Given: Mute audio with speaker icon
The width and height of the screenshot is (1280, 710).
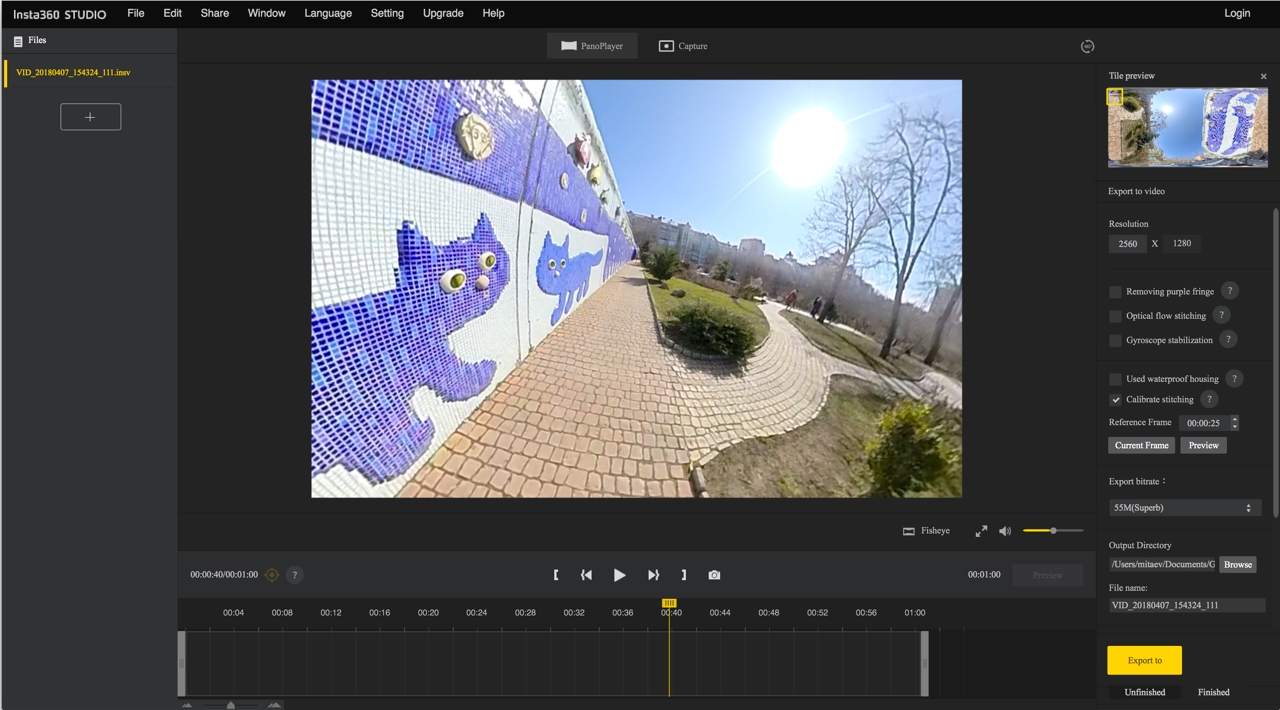Looking at the screenshot, I should click(x=1005, y=531).
